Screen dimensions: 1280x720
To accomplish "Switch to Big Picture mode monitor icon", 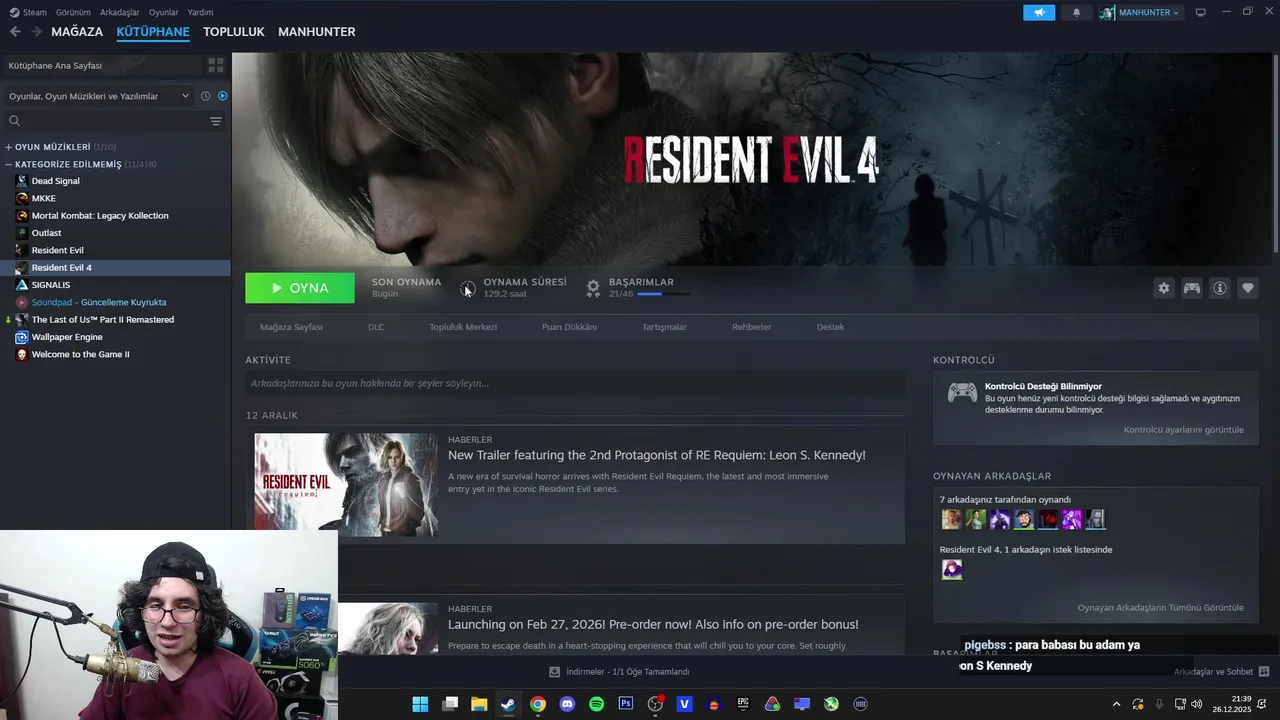I will pos(1200,12).
